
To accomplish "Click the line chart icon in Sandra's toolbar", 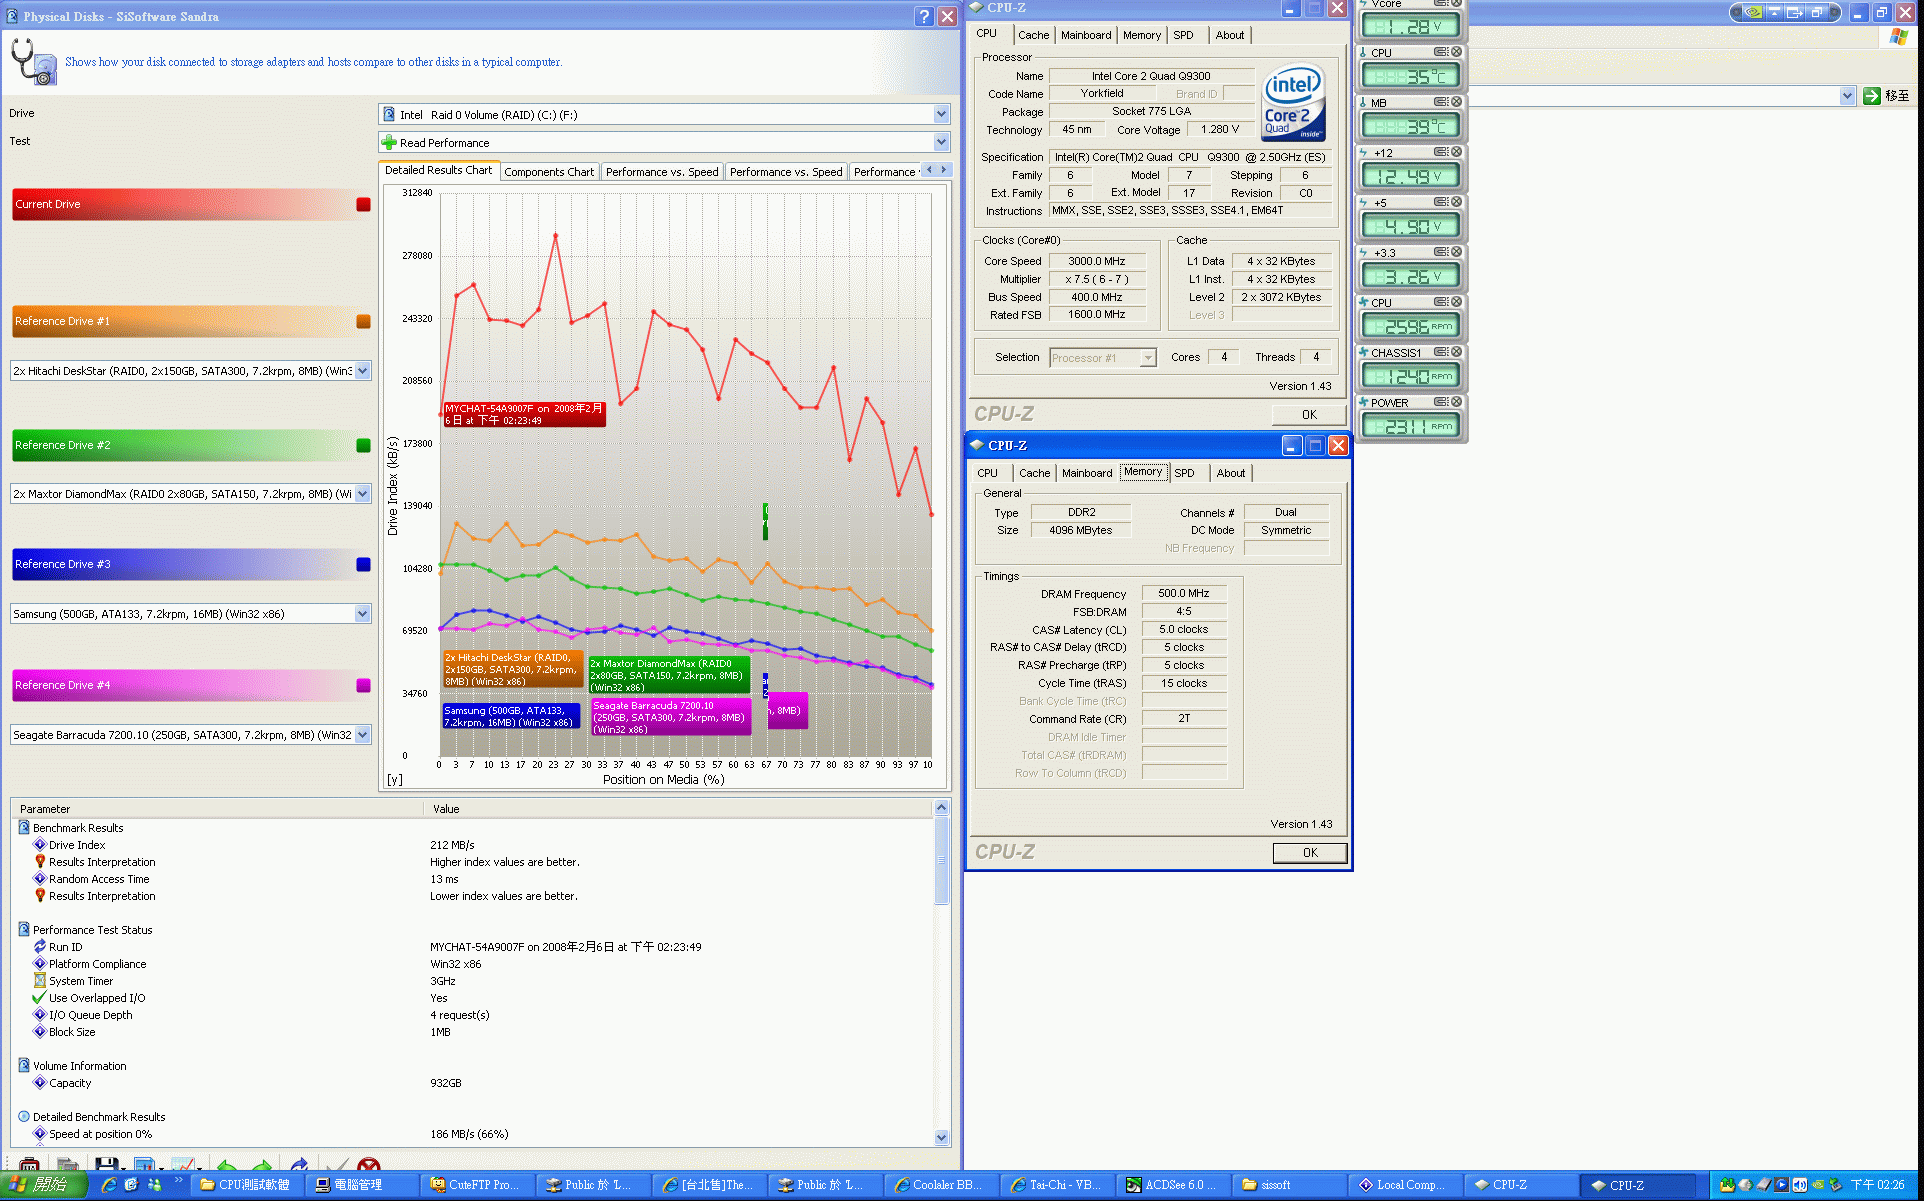I will click(x=182, y=1165).
